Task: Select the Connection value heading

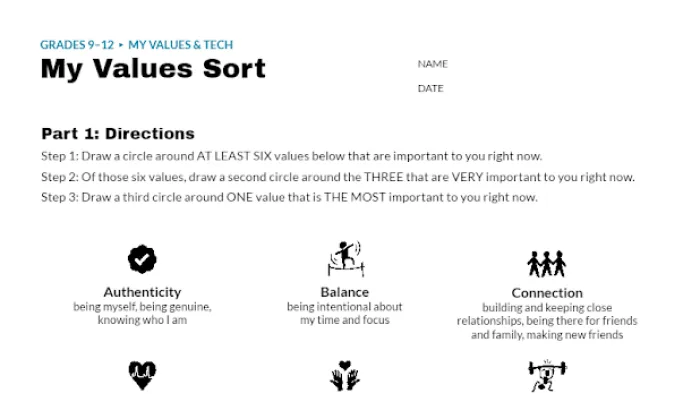Action: click(547, 293)
